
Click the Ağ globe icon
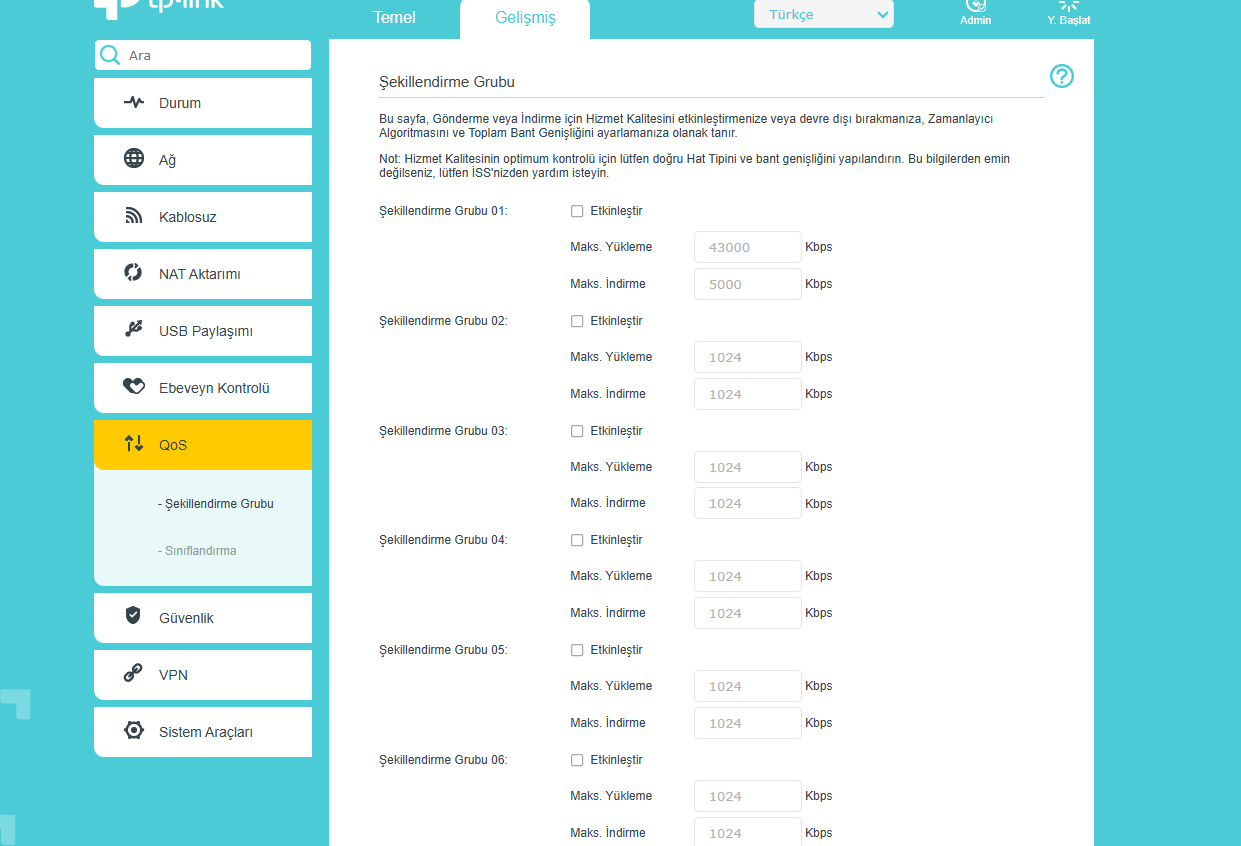coord(134,159)
